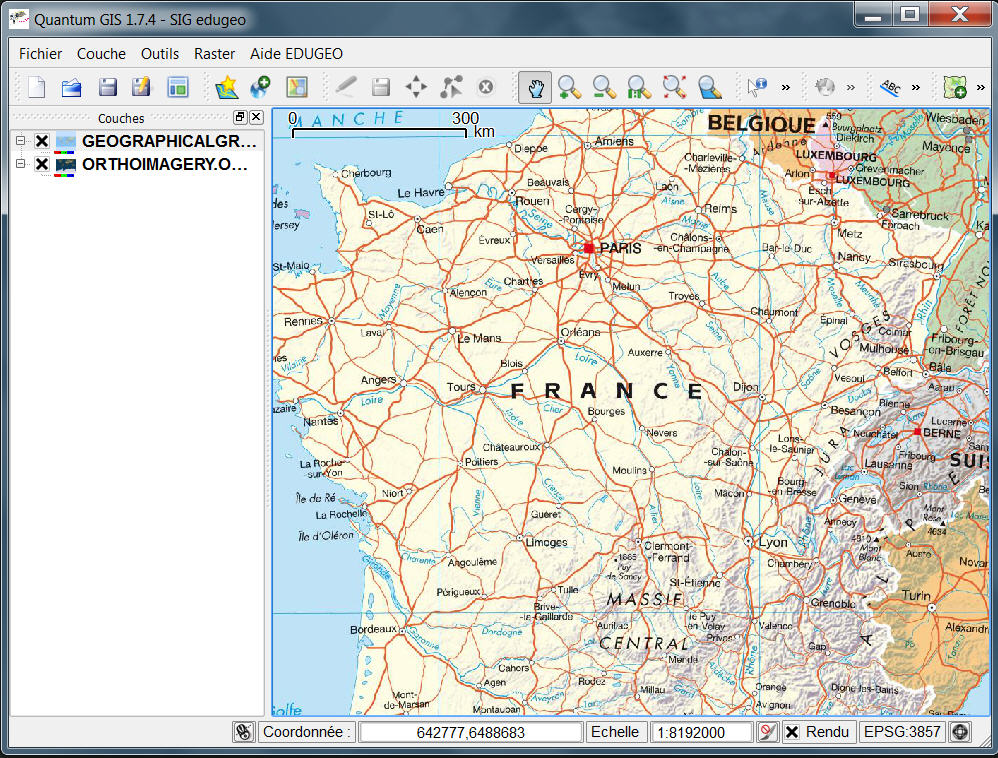
Task: Click the EPSG:3857 projection status button
Action: click(902, 732)
